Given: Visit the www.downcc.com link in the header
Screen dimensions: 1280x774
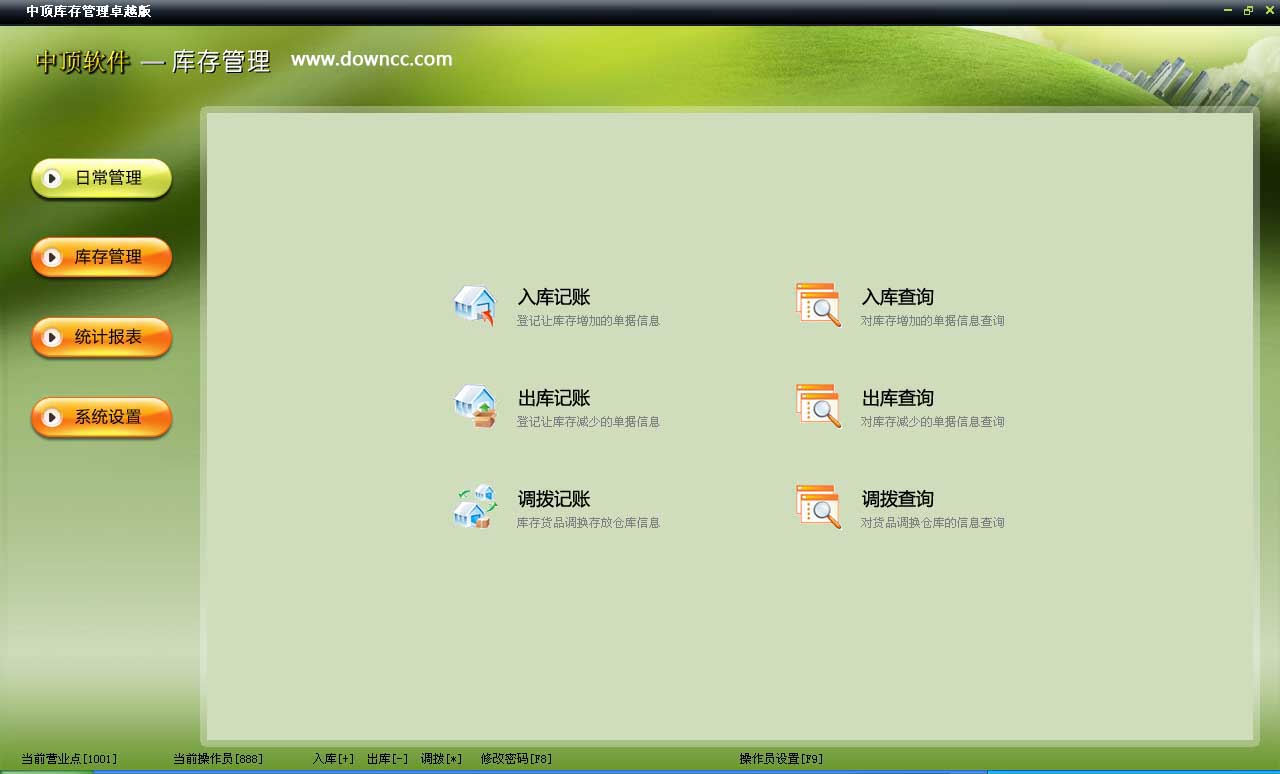Looking at the screenshot, I should (371, 59).
